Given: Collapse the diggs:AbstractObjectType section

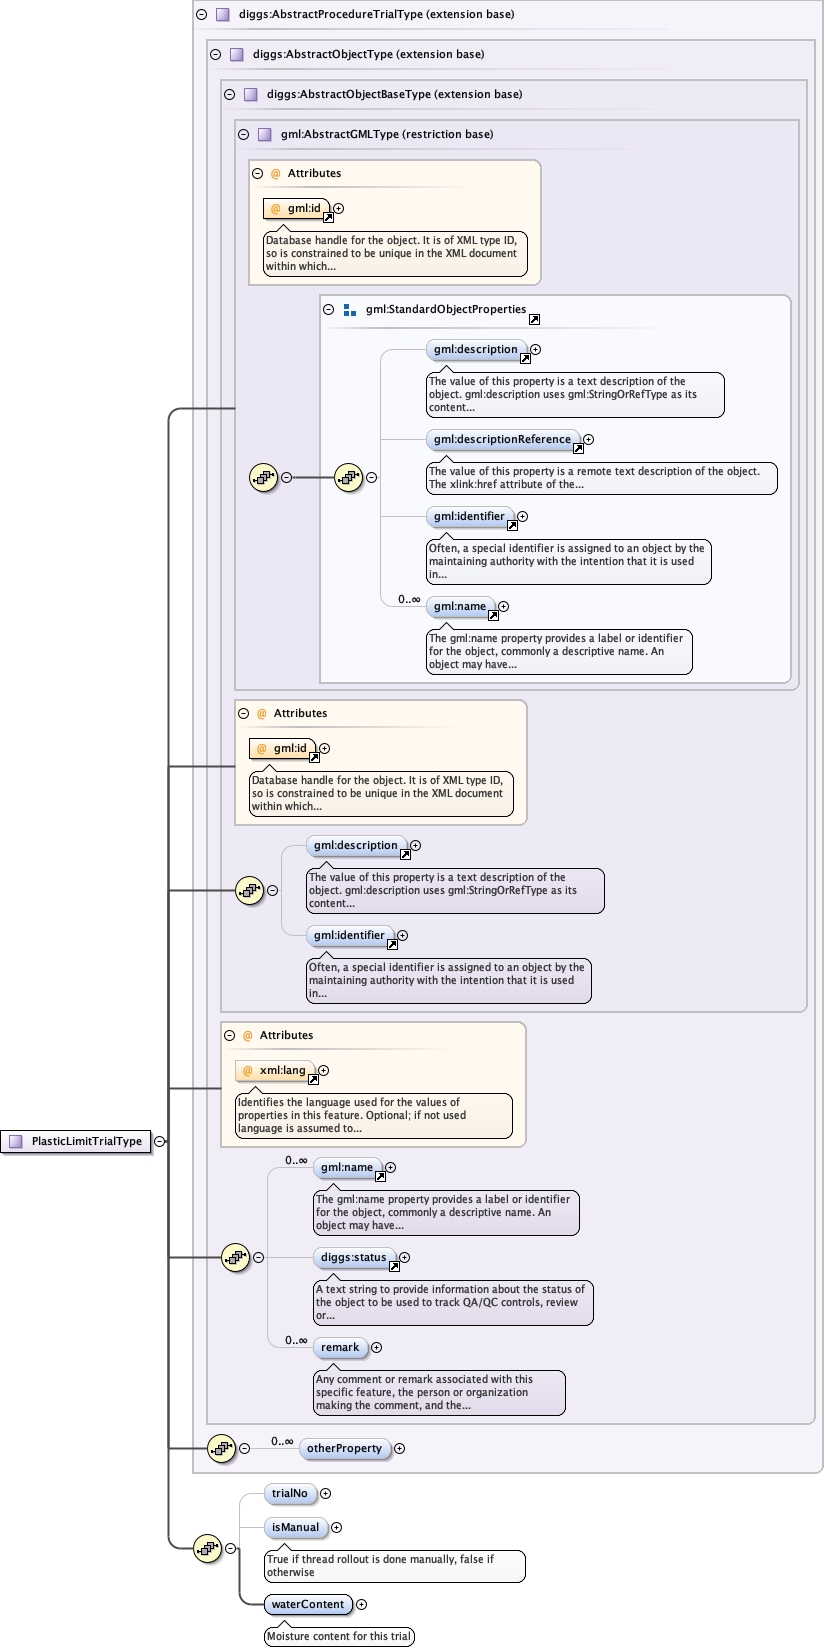Looking at the screenshot, I should 216,55.
